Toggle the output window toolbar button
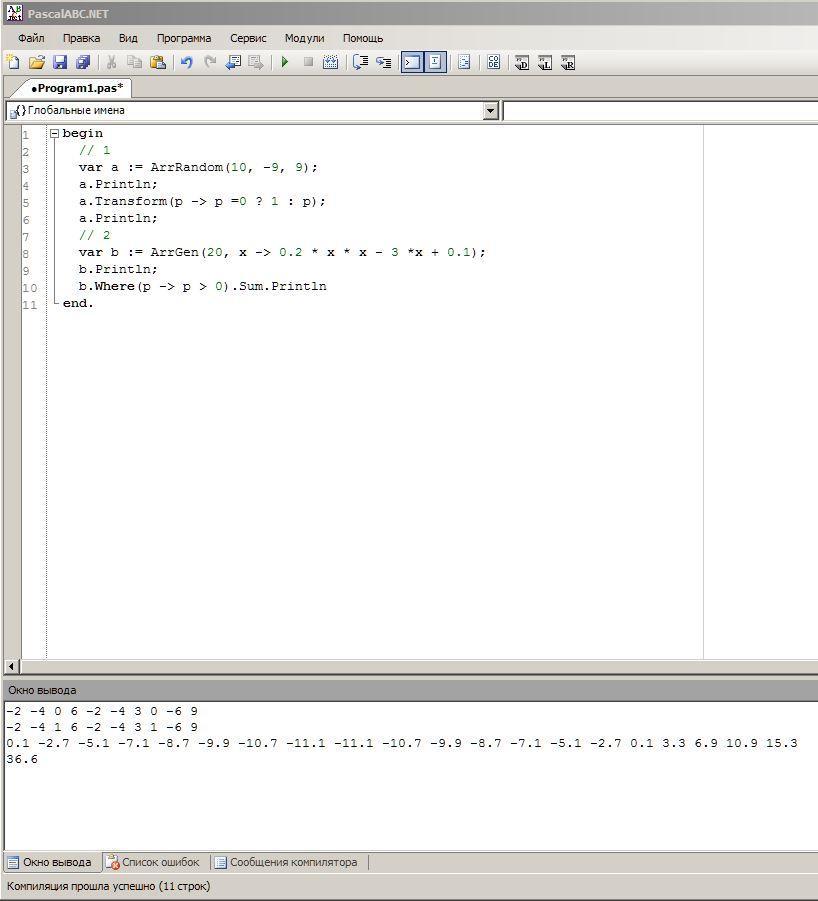 (x=412, y=62)
